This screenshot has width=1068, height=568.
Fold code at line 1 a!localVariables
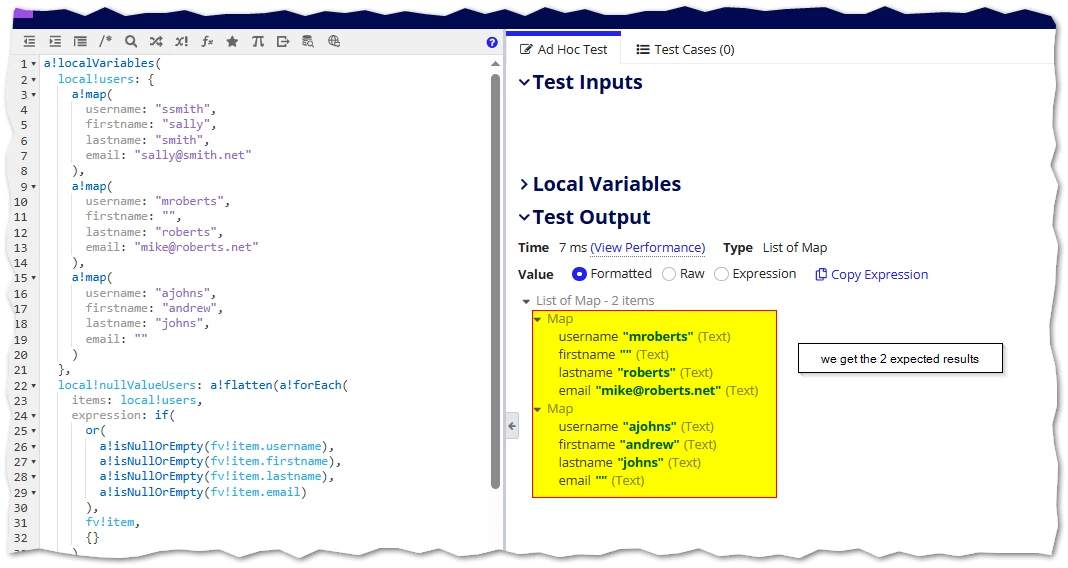pos(34,64)
